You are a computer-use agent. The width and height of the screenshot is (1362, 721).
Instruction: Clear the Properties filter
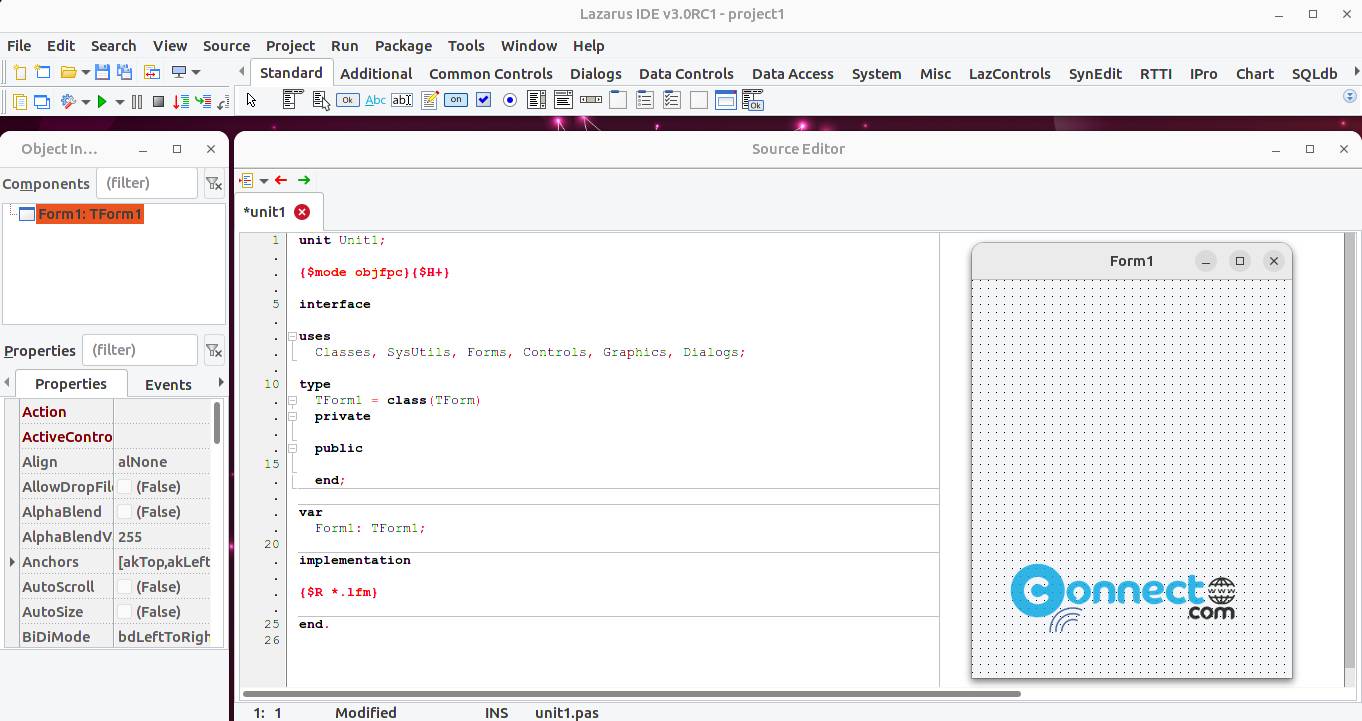tap(213, 350)
